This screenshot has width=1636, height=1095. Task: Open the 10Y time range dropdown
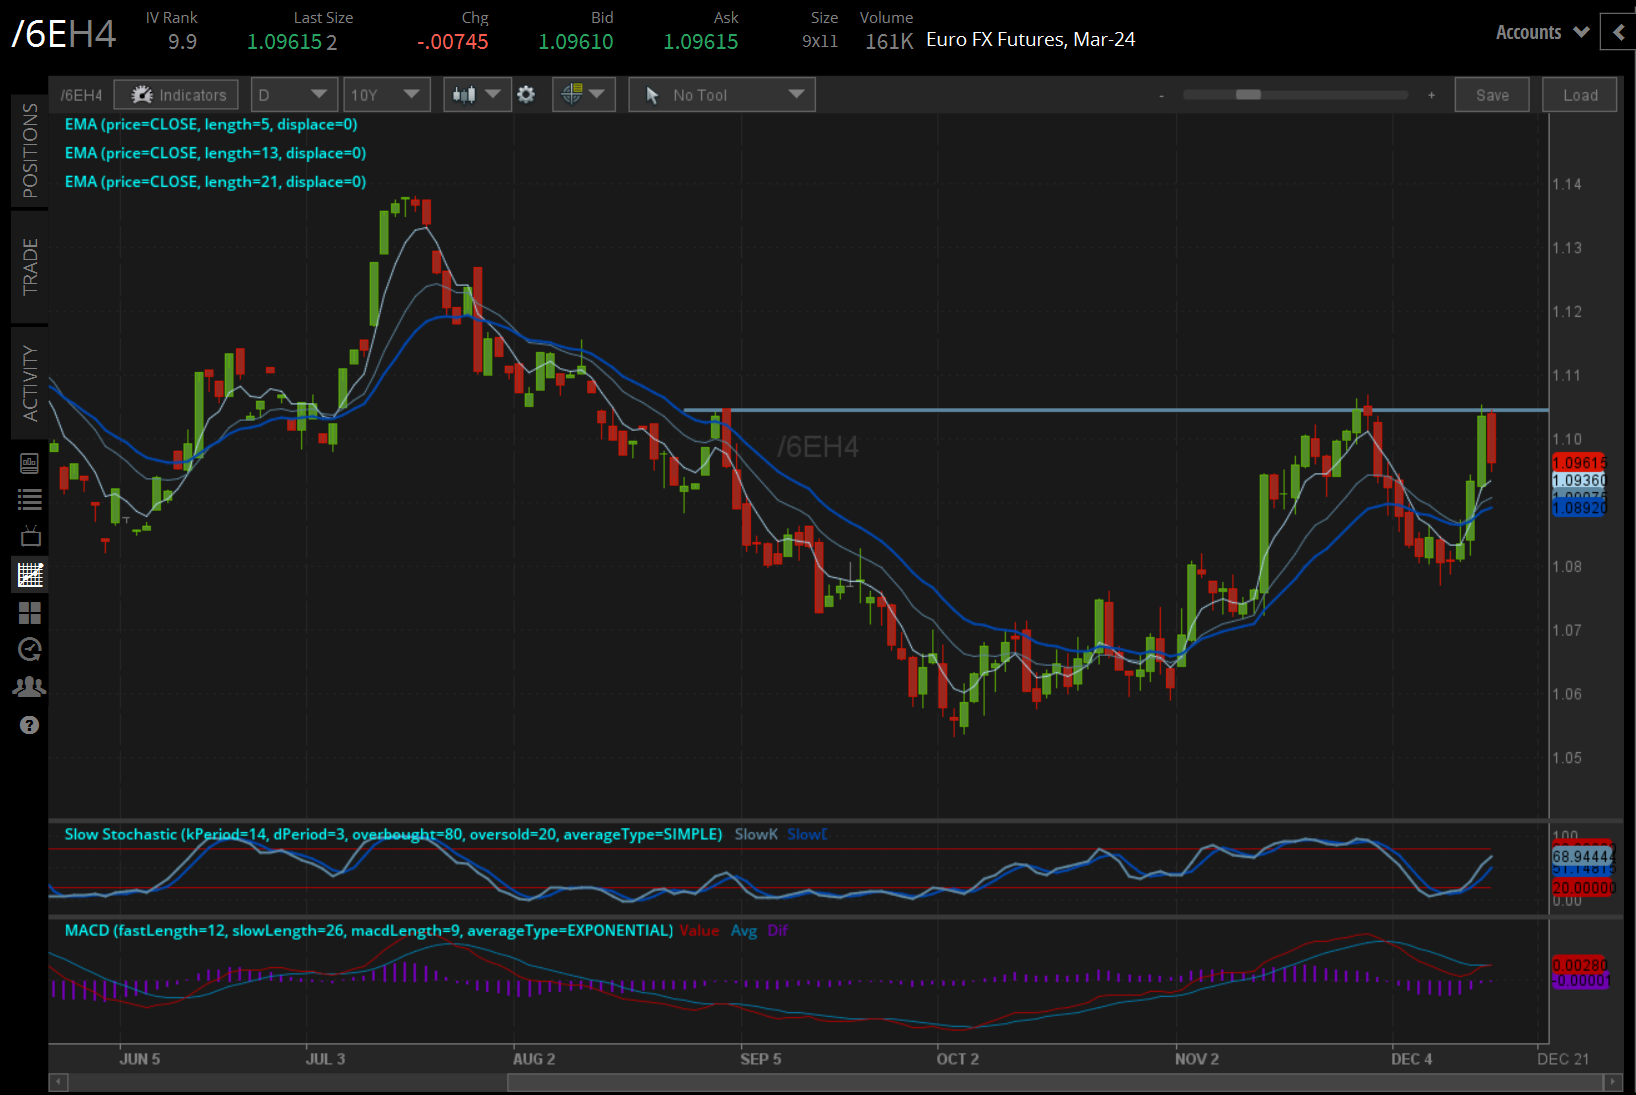pos(386,95)
